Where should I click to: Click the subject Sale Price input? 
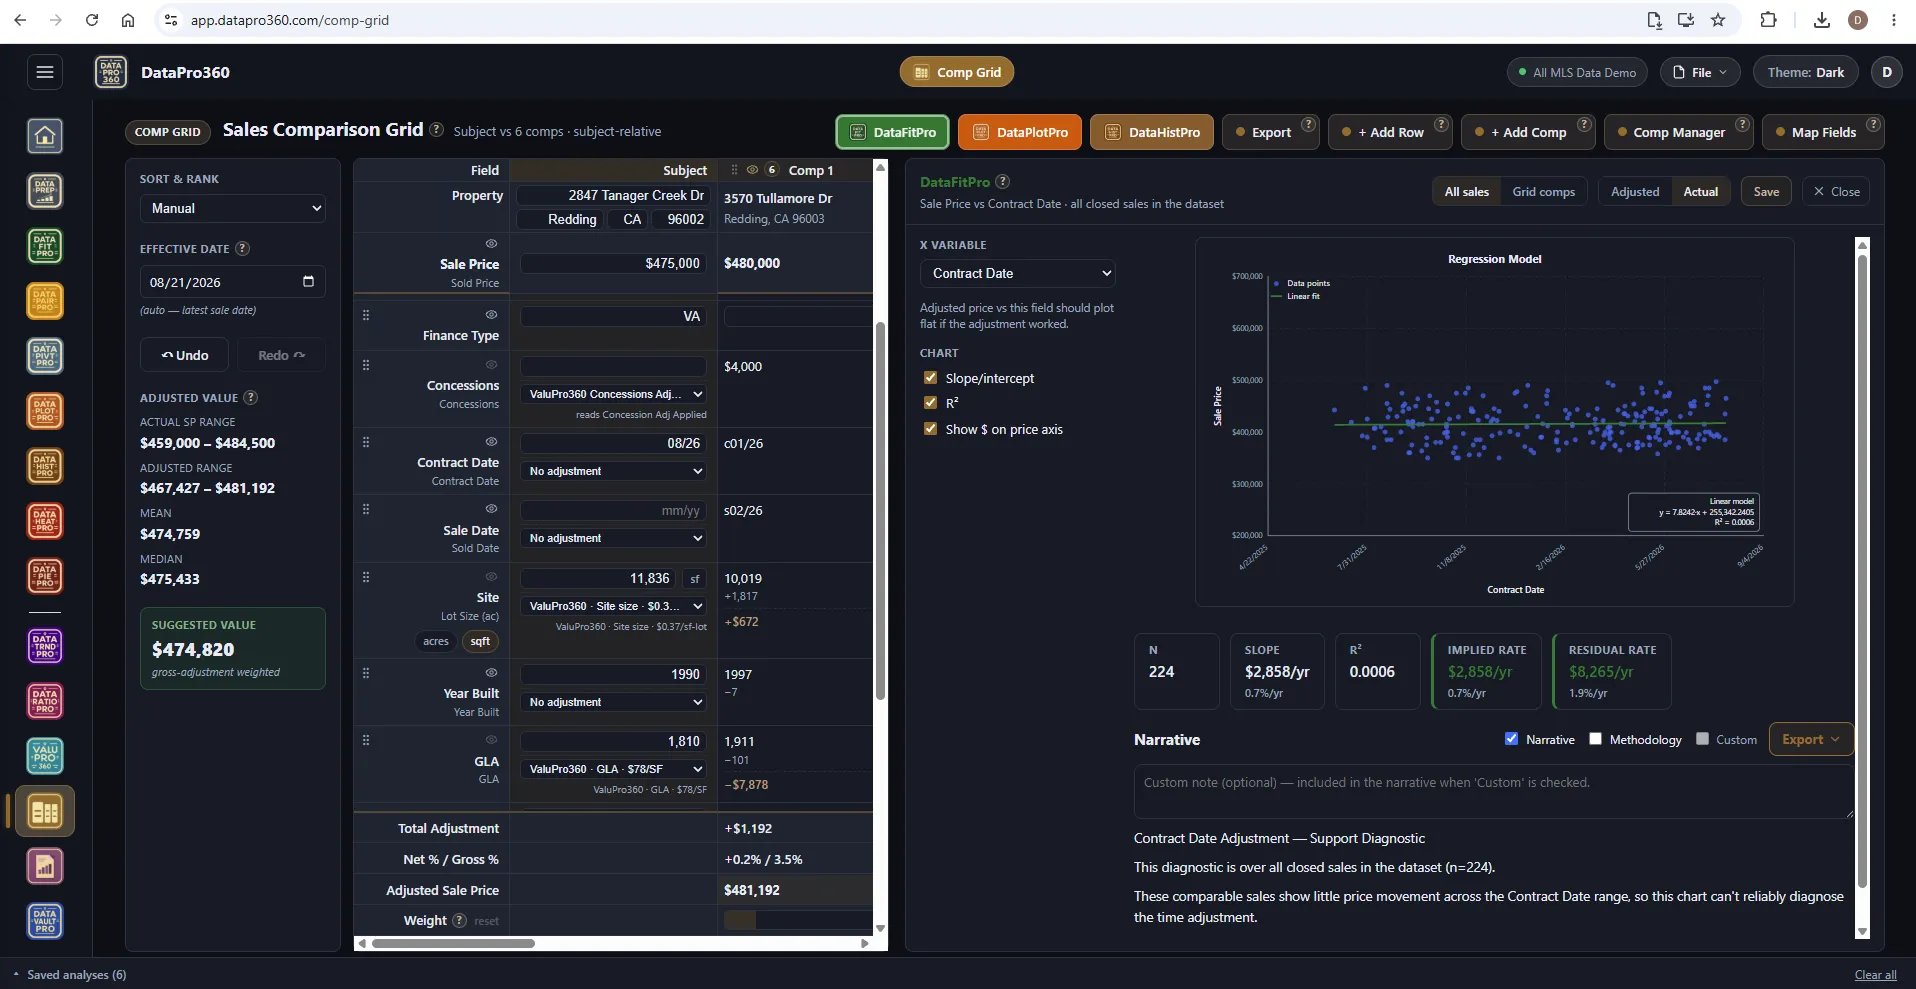tap(614, 263)
